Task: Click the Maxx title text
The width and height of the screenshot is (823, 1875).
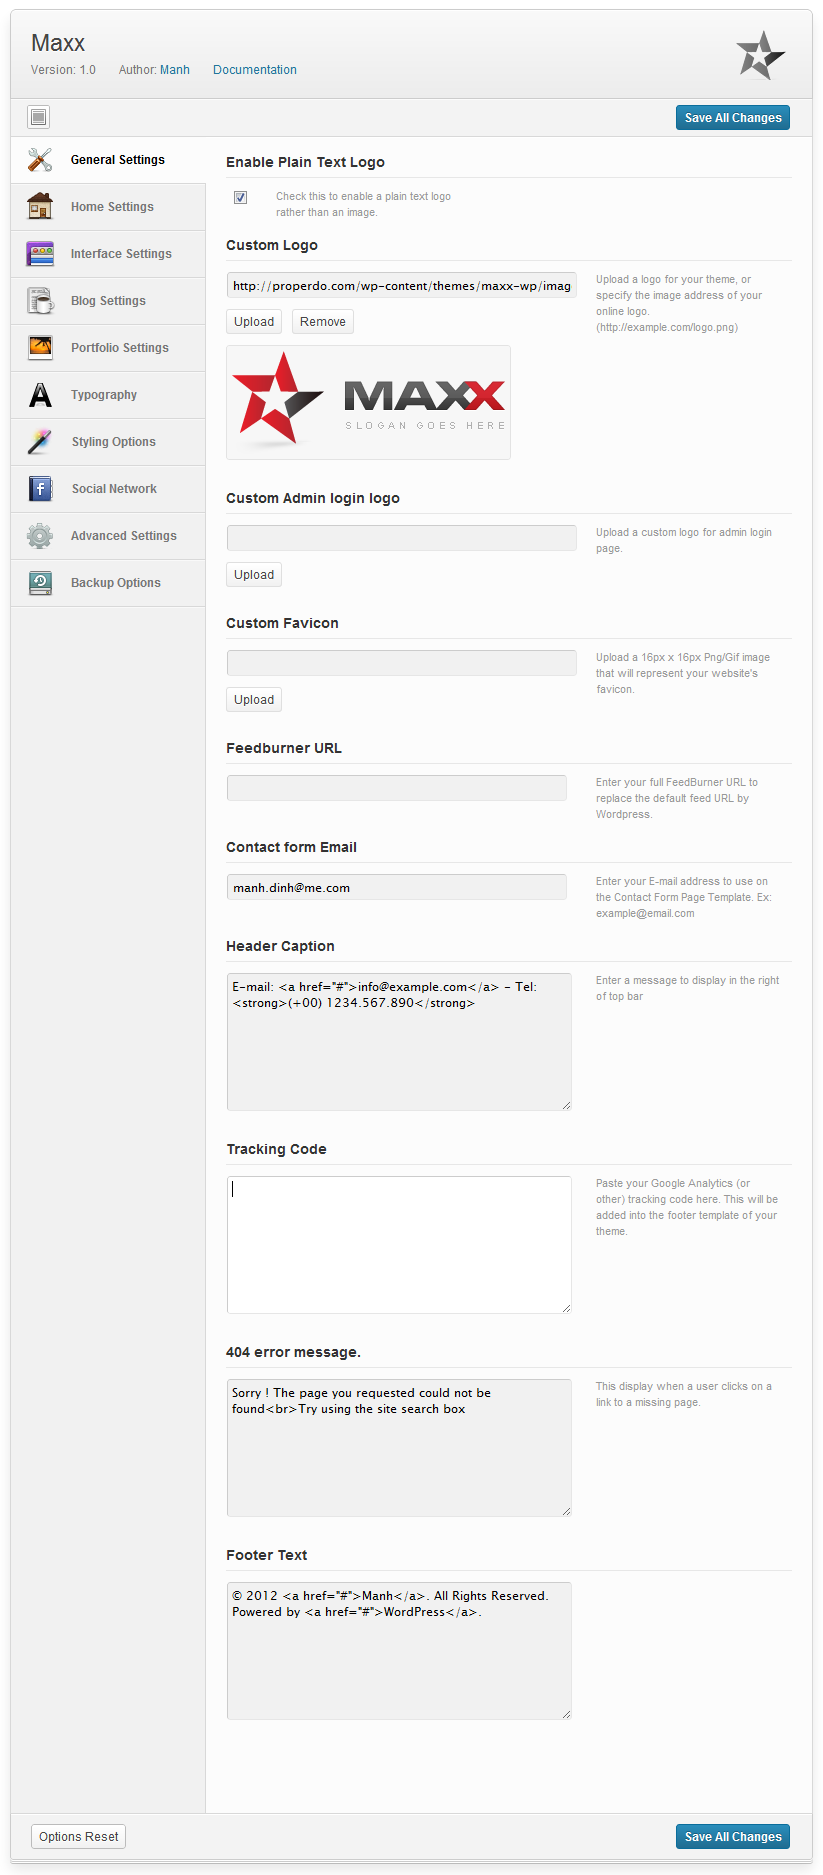Action: point(58,43)
